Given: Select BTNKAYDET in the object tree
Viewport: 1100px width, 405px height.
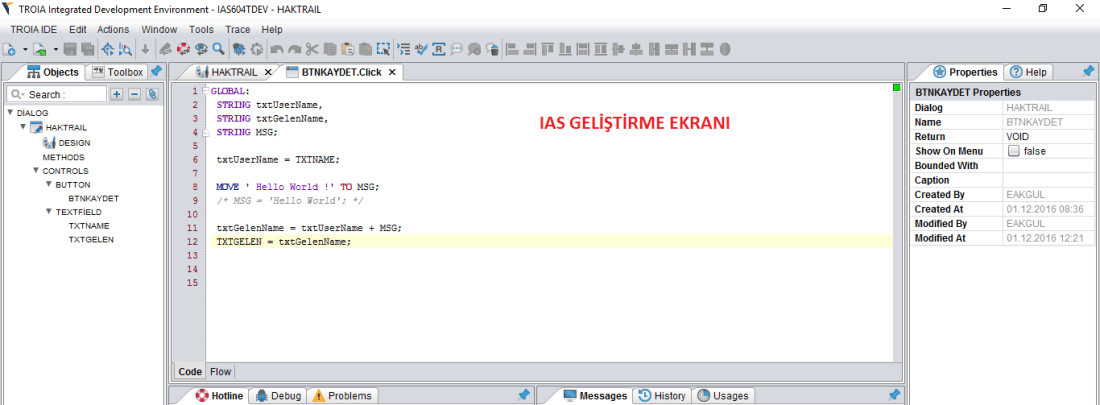Looking at the screenshot, I should coord(93,198).
